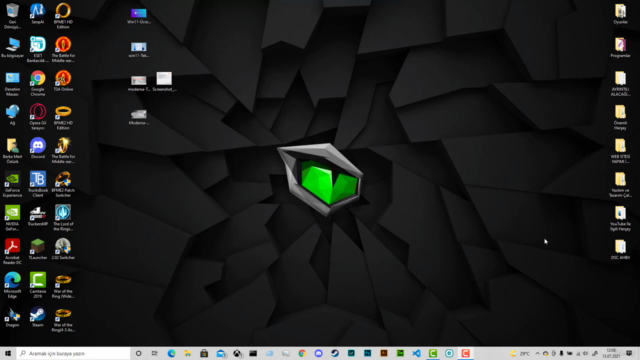The image size is (640, 360).
Task: Open Task View on the taskbar
Action: pyautogui.click(x=155, y=353)
